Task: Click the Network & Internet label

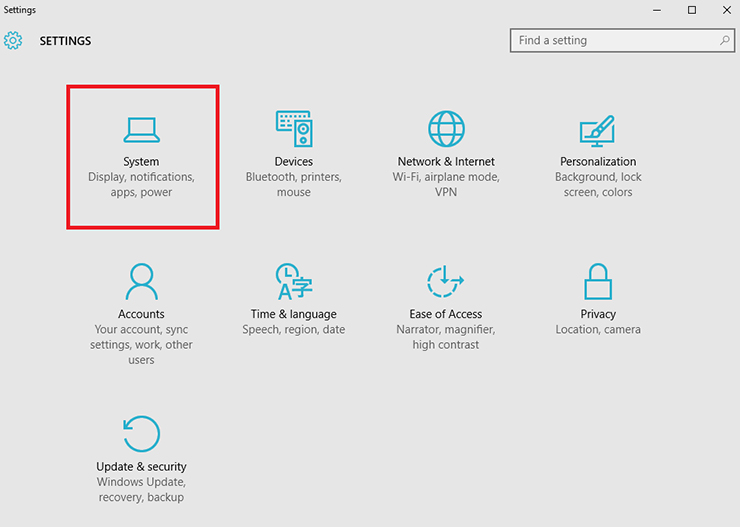Action: tap(446, 161)
